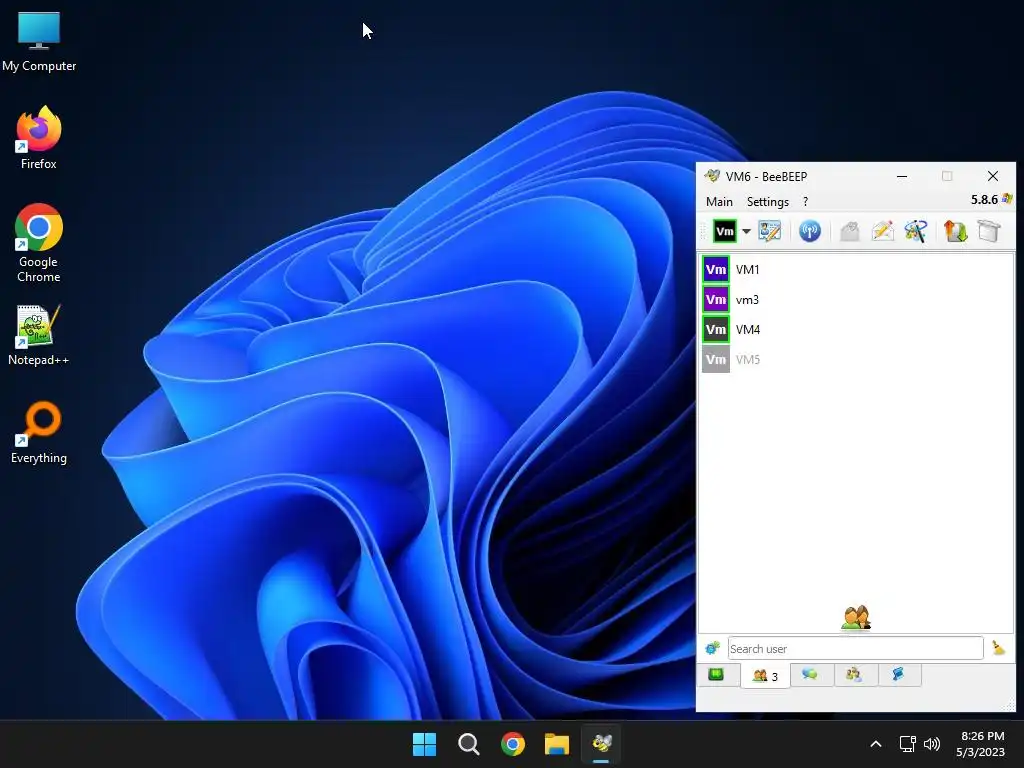Open the volume speaker tray icon

pyautogui.click(x=932, y=744)
